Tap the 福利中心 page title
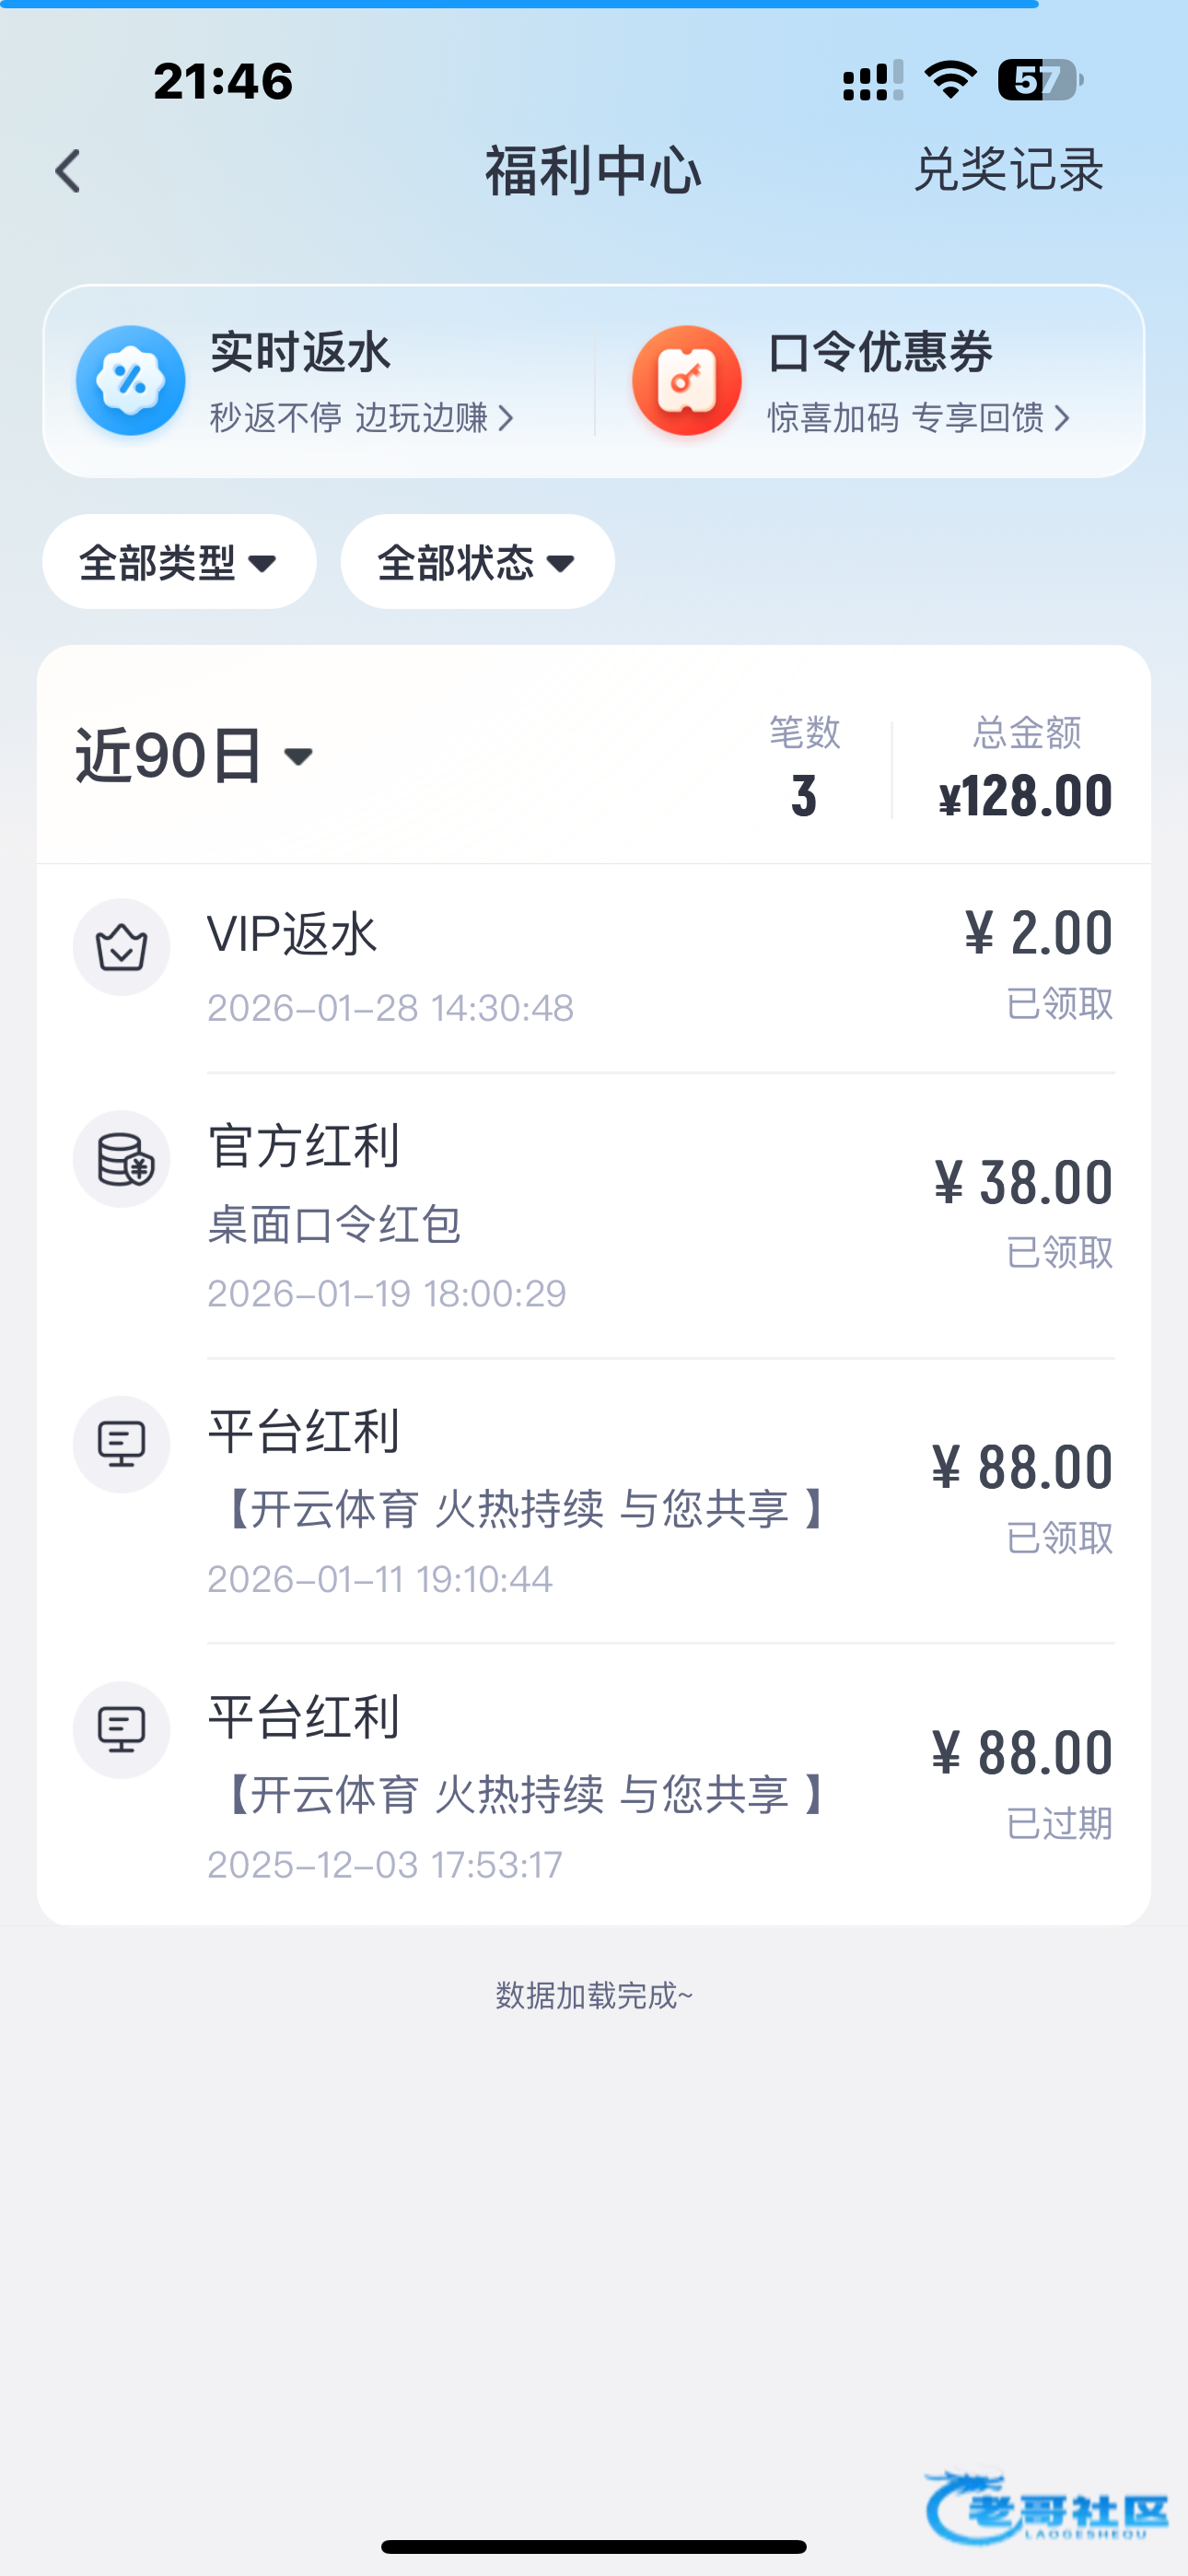The height and width of the screenshot is (2576, 1188). pyautogui.click(x=593, y=171)
